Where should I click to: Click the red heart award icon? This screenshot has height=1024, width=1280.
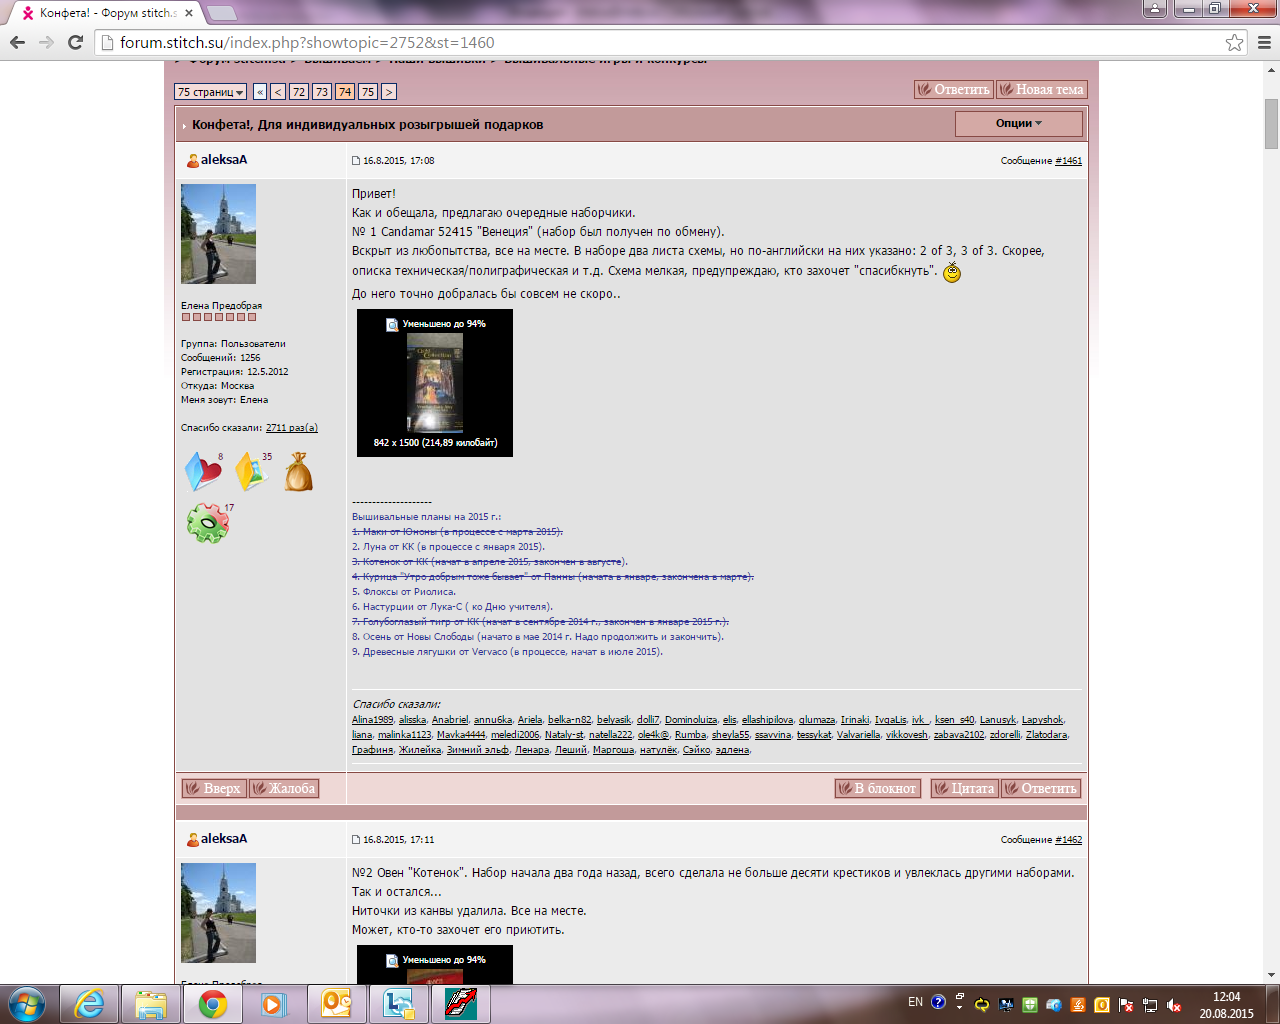click(203, 472)
